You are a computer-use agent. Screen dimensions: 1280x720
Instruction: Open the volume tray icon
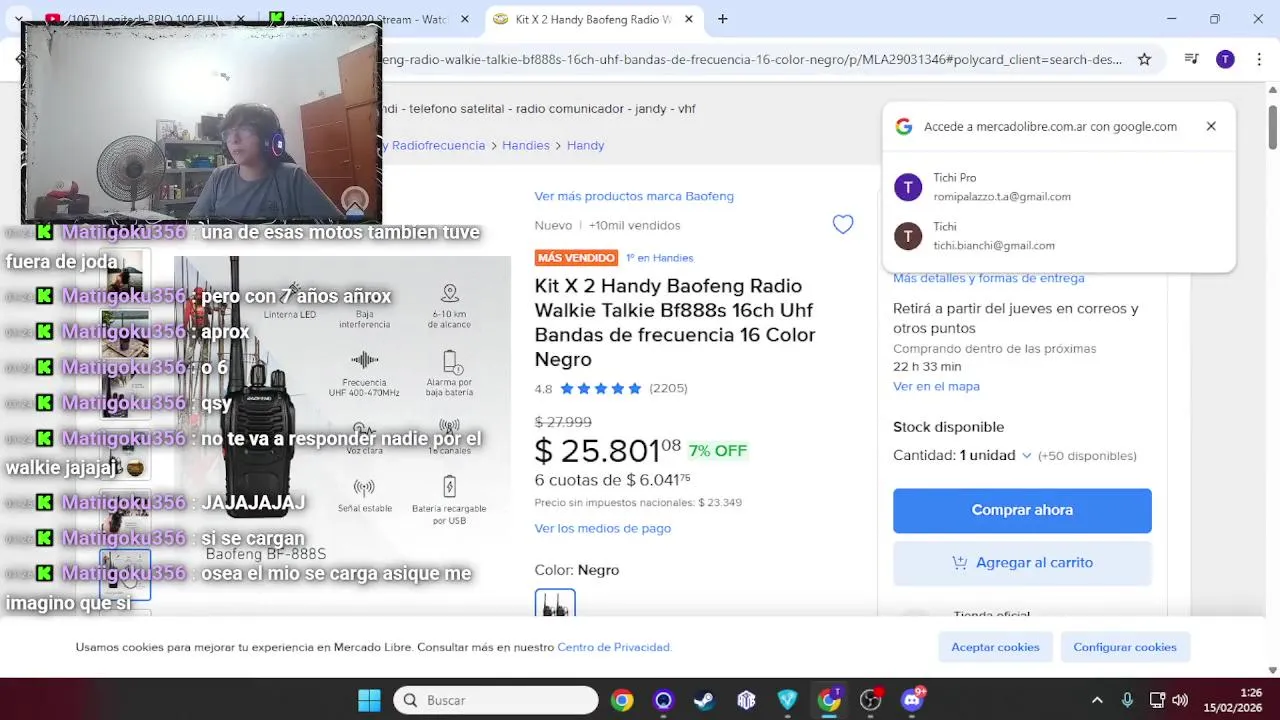1180,700
